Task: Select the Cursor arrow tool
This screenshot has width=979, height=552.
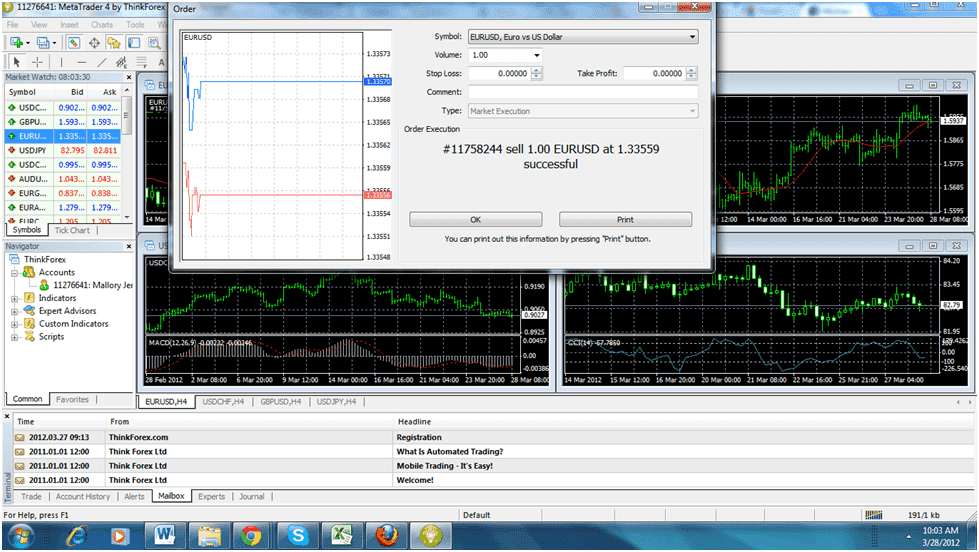Action: [17, 62]
